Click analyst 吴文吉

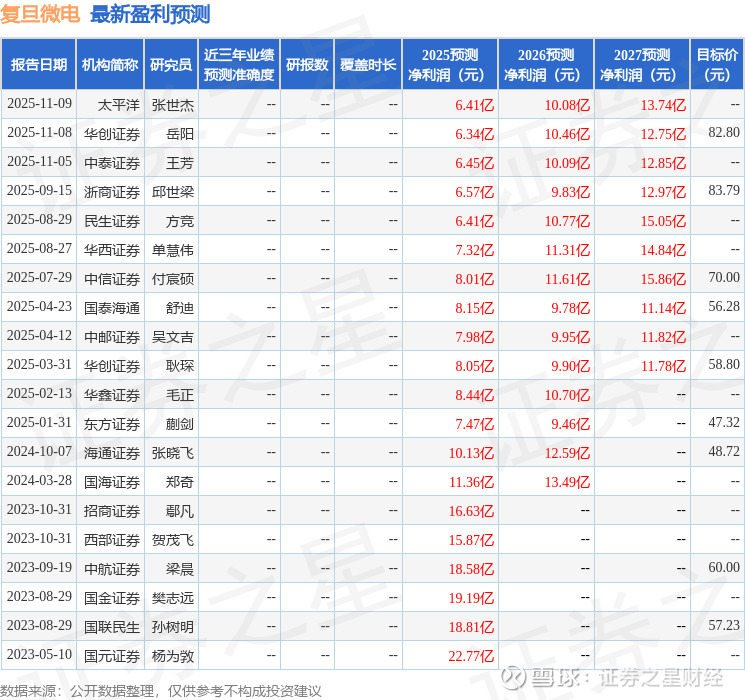(172, 337)
